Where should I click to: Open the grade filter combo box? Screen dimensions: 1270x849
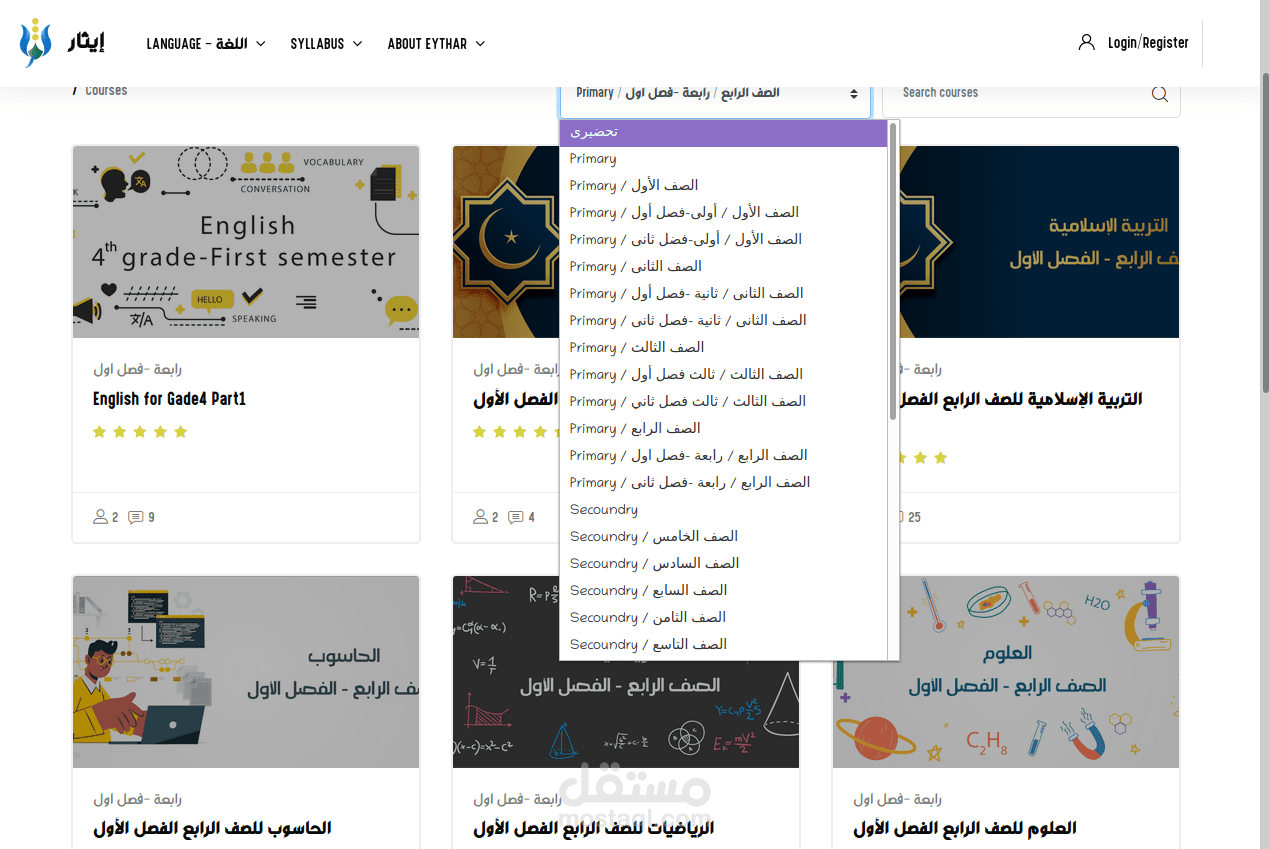pyautogui.click(x=714, y=92)
